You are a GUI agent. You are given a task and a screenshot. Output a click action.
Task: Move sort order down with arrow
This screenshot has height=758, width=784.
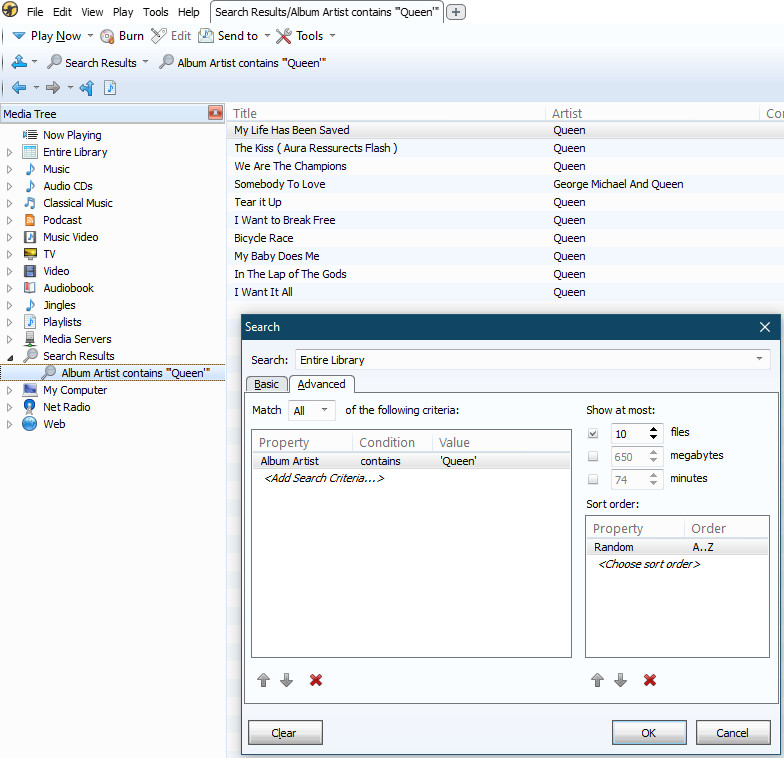[620, 680]
